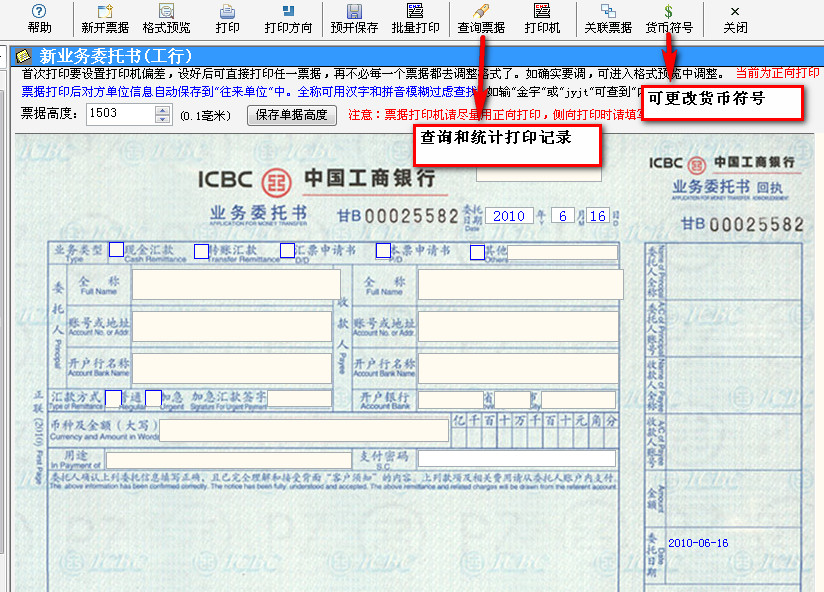The image size is (824, 592).
Task: Click the 其他 Others text field
Action: [562, 253]
